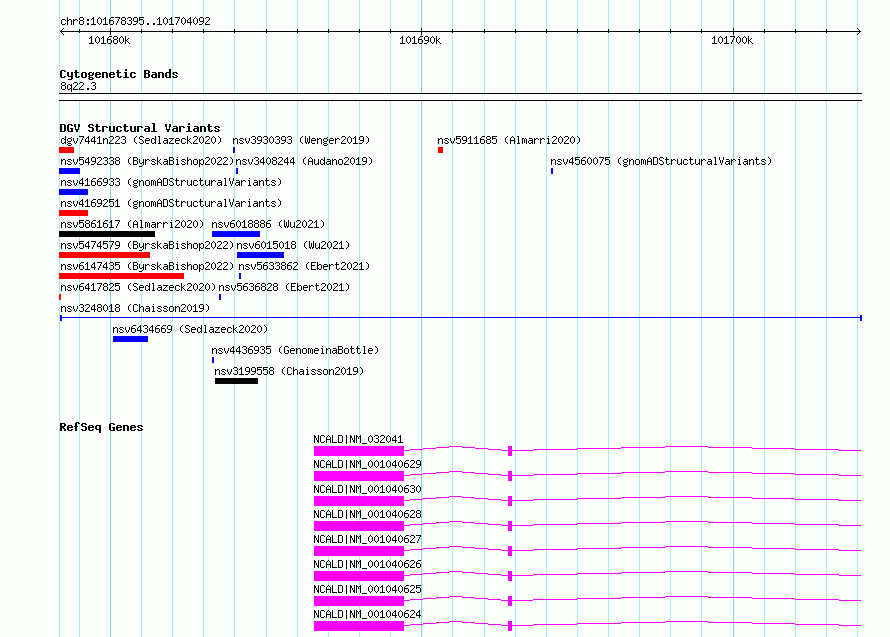Click the magenta exon block of NM_001040628
Screen dimensions: 890x637
click(x=359, y=526)
